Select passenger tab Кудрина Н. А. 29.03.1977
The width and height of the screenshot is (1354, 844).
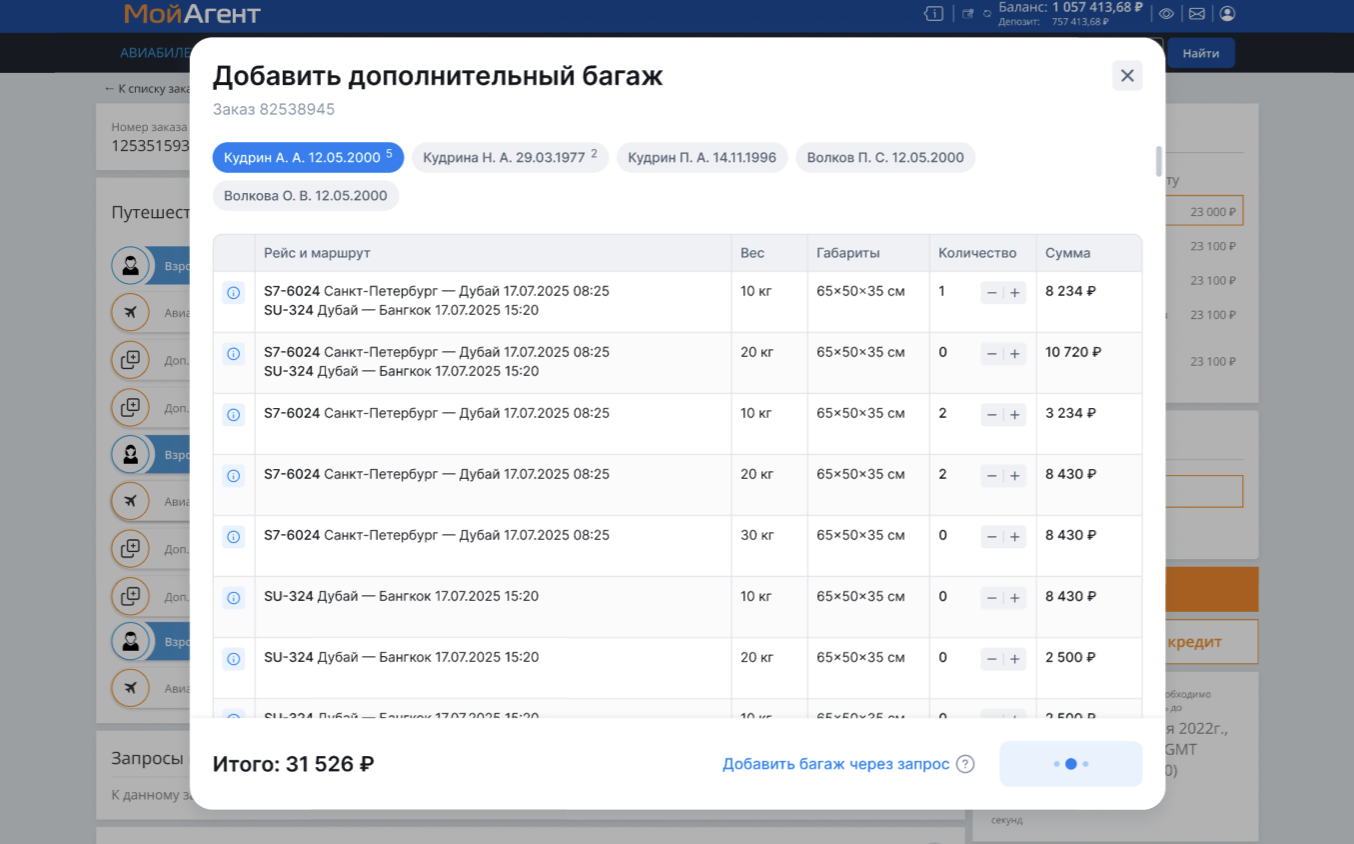click(510, 158)
